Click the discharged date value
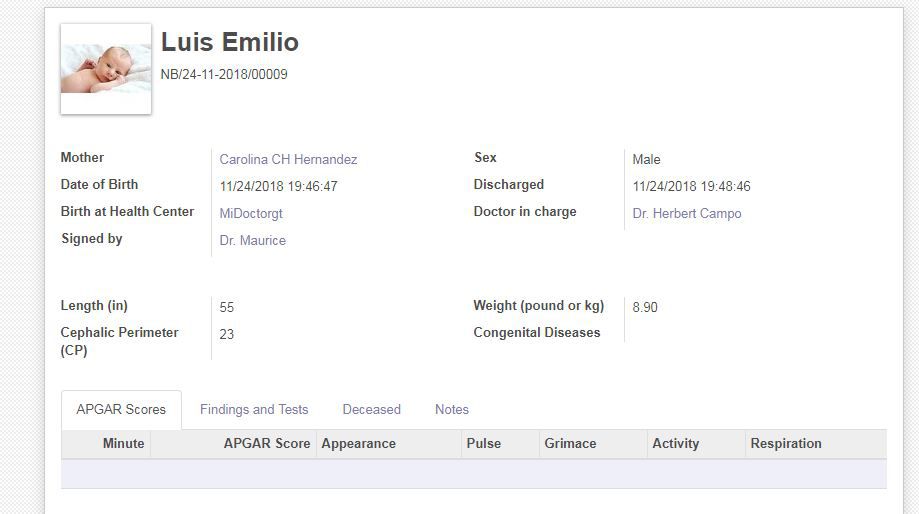919x514 pixels. click(692, 187)
